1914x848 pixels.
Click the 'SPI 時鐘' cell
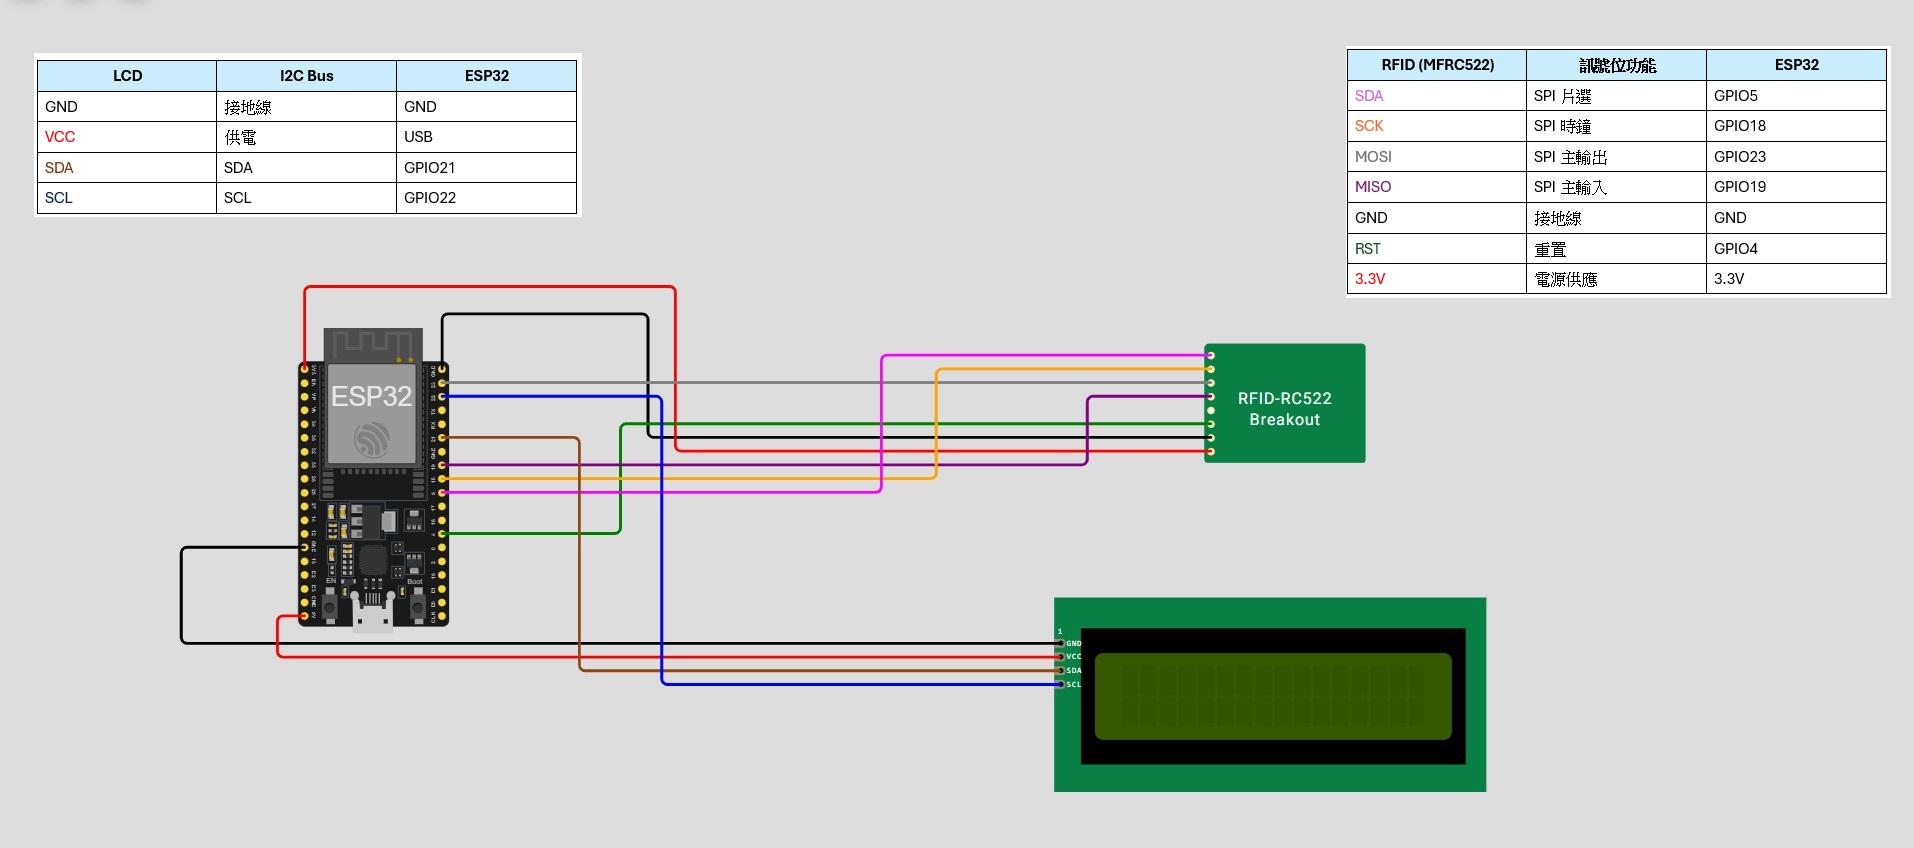1616,126
